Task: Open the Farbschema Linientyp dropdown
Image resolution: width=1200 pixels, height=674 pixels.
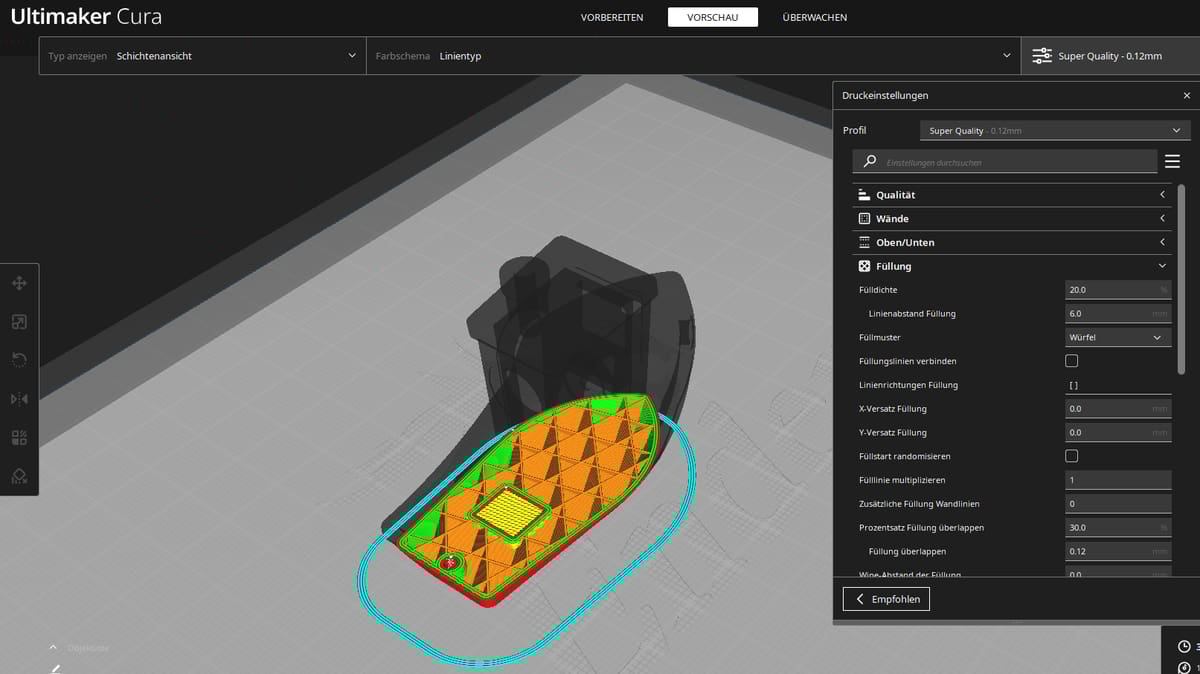Action: click(x=694, y=56)
